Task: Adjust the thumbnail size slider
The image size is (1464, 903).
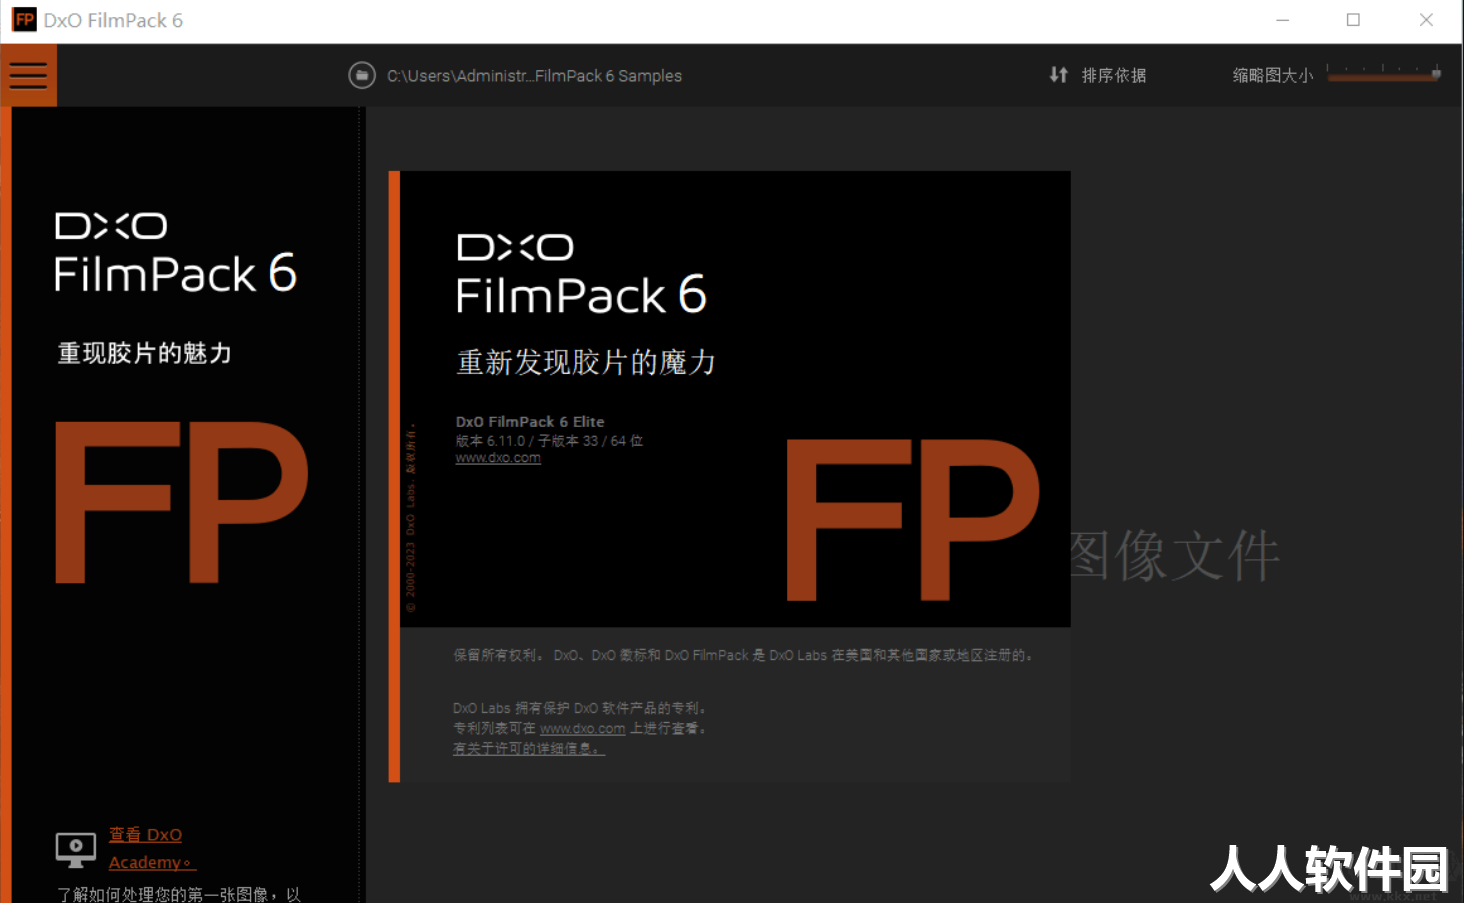Action: pos(1384,74)
